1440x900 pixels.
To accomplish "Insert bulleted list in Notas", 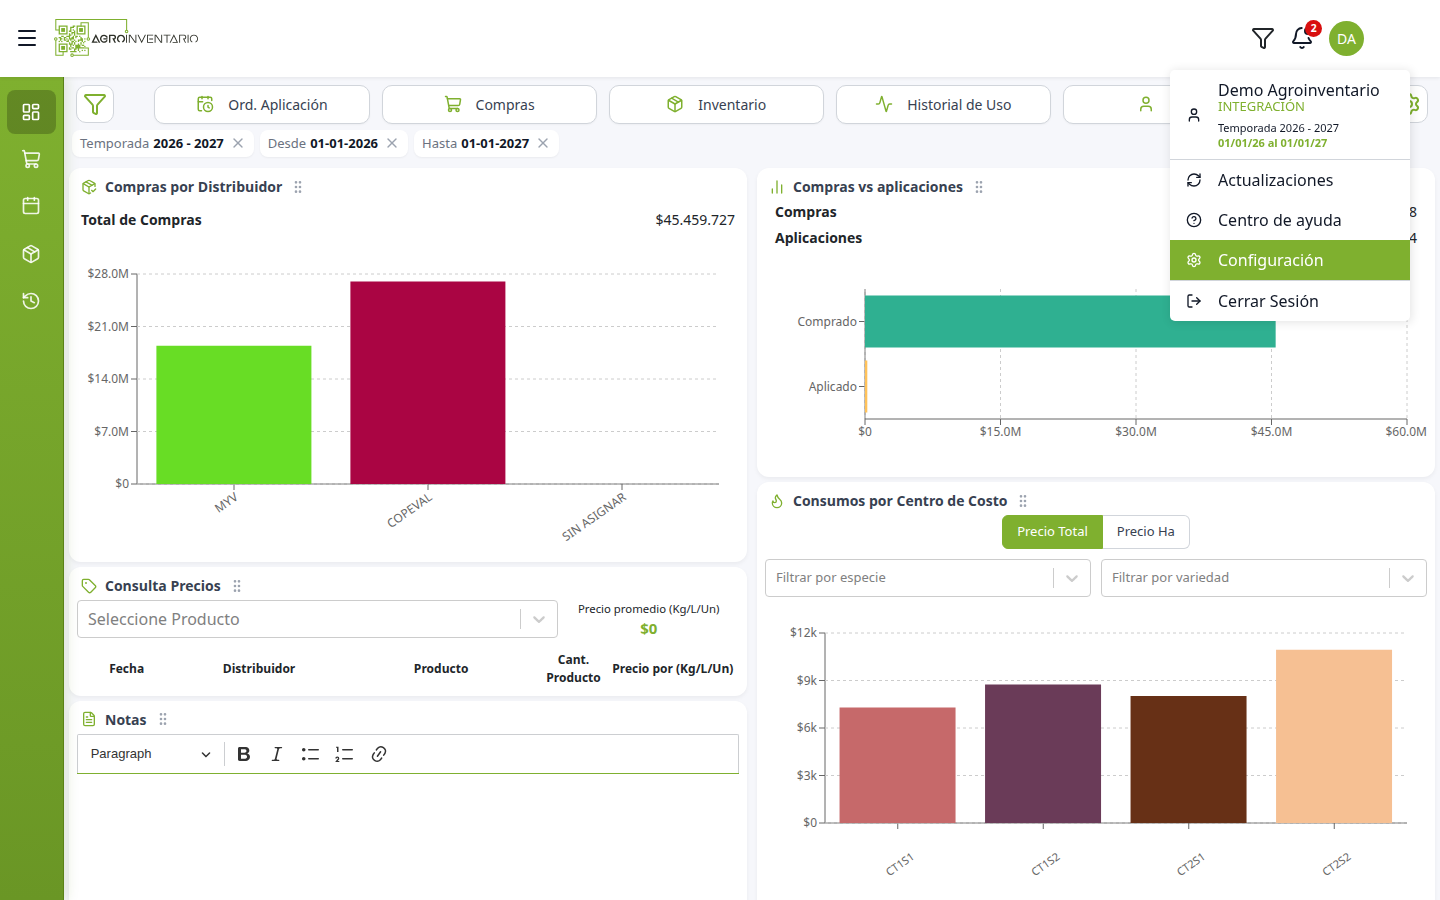I will point(310,754).
